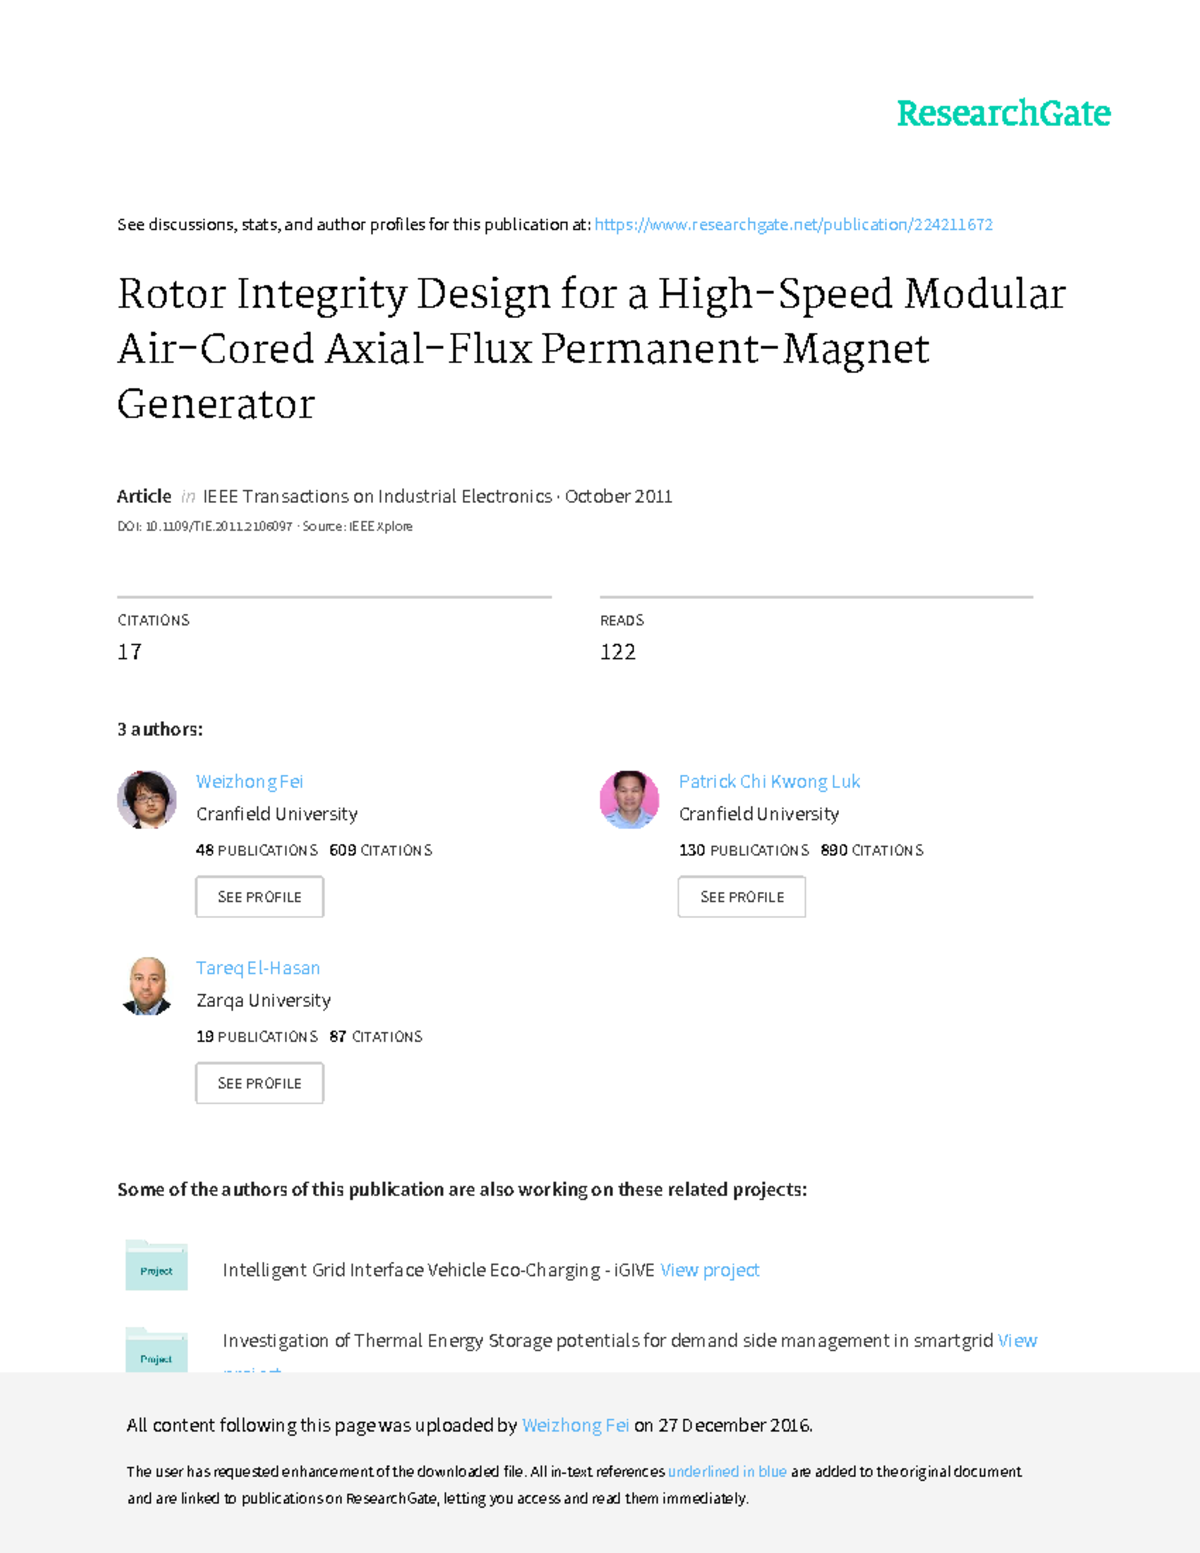Image resolution: width=1200 pixels, height=1553 pixels.
Task: Open Patrick Chi Kwong Luk's name link
Action: click(769, 781)
